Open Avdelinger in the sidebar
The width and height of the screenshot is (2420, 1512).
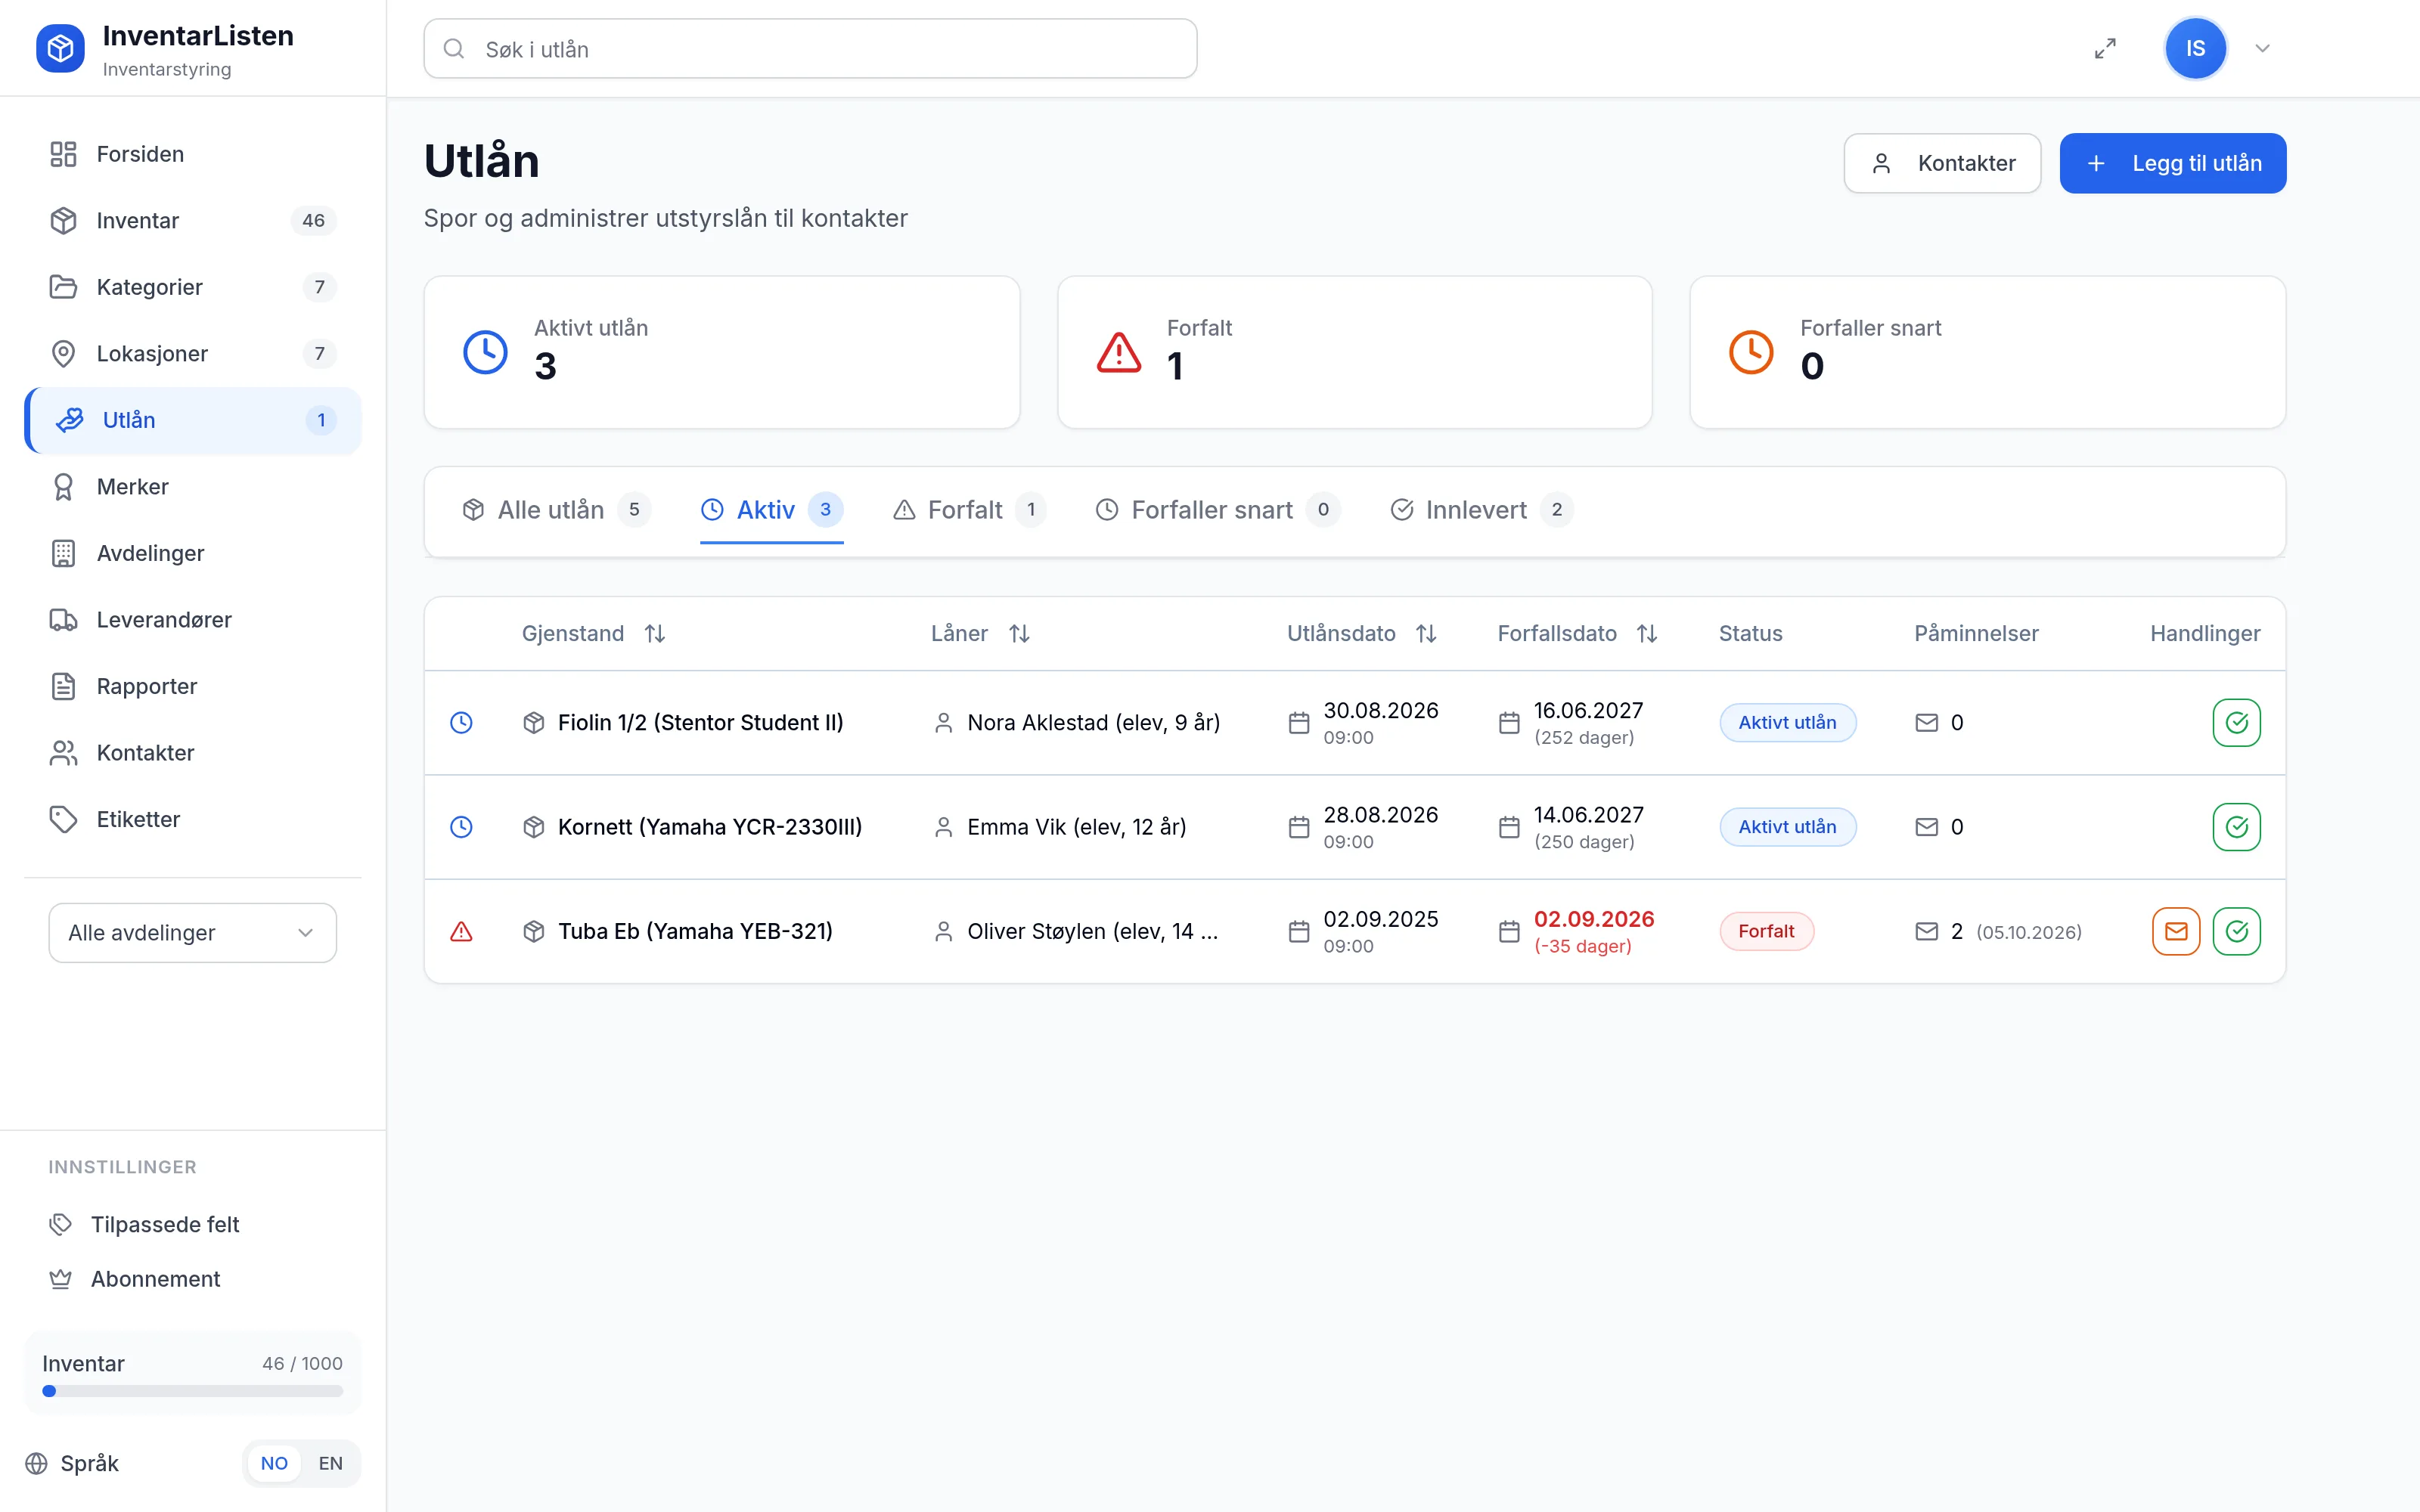tap(192, 553)
